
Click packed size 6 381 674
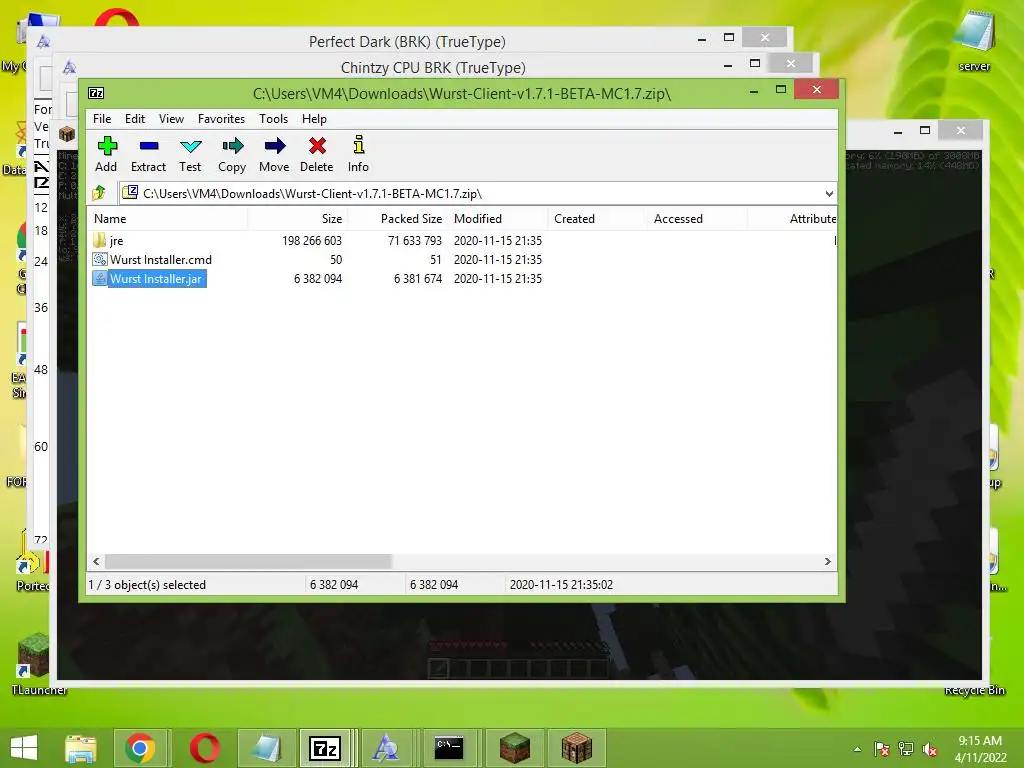click(418, 278)
